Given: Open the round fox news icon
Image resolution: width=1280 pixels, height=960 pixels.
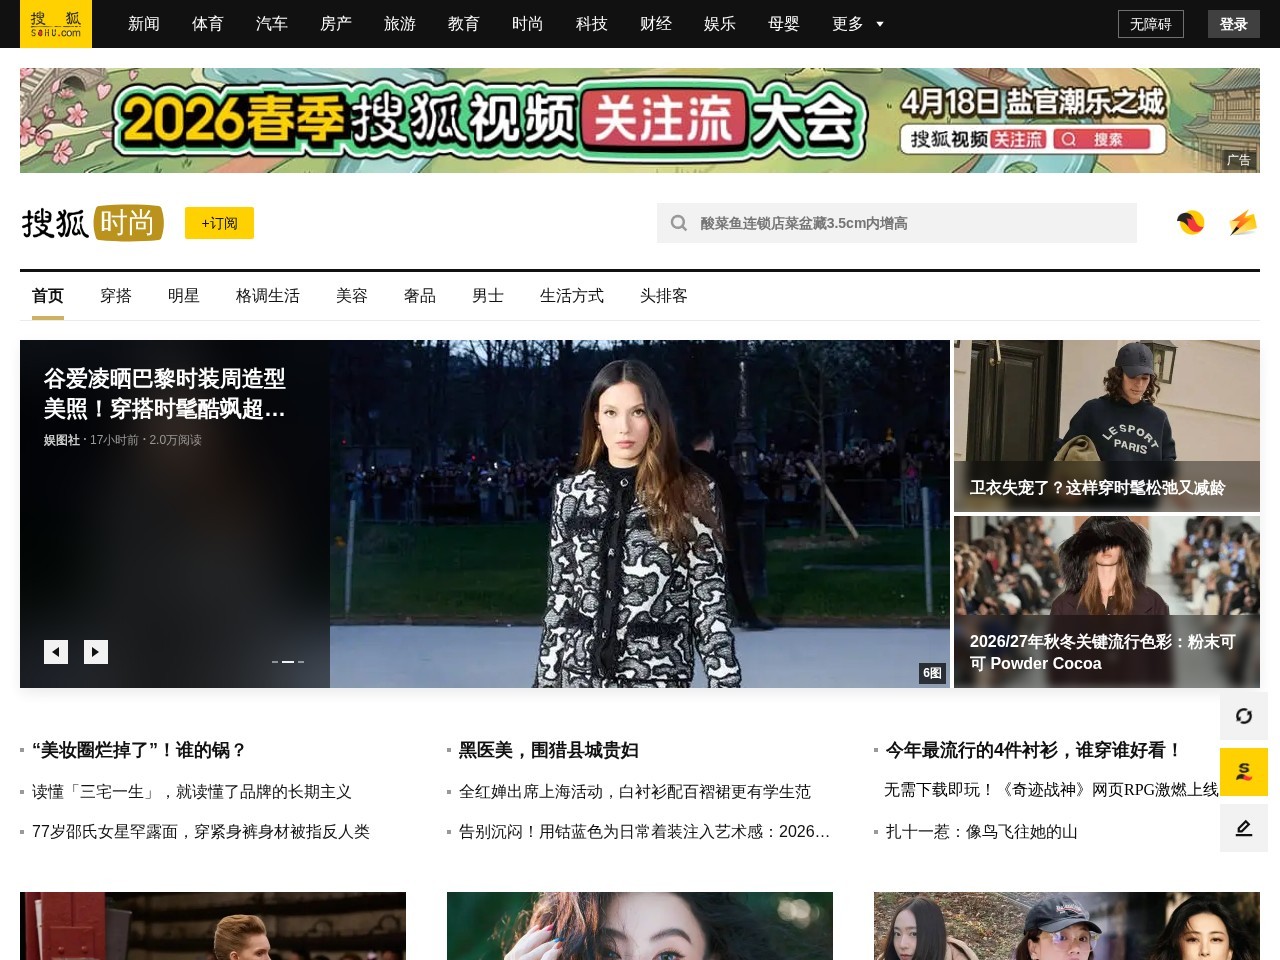Looking at the screenshot, I should pyautogui.click(x=1190, y=223).
